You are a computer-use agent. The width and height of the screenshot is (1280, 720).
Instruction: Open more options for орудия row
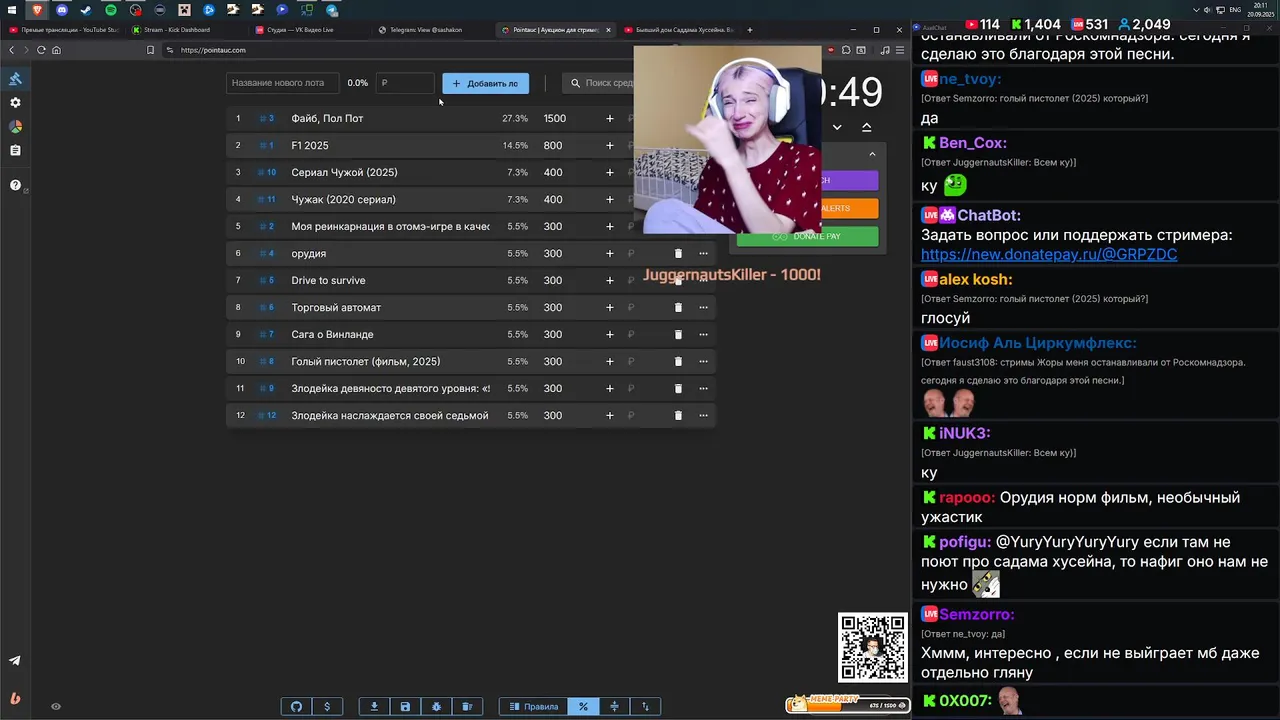pyautogui.click(x=703, y=253)
